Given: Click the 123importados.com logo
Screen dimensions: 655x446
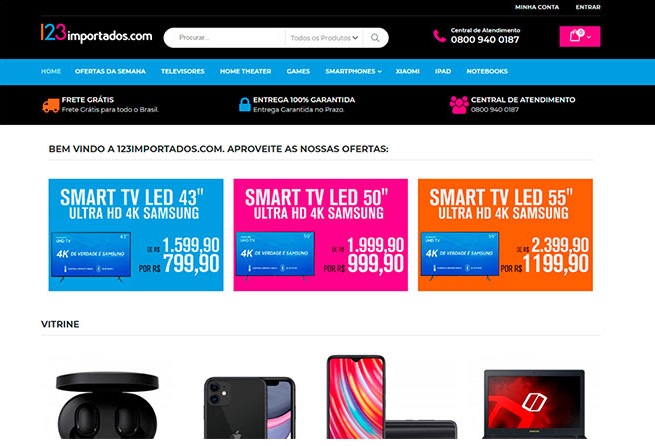Looking at the screenshot, I should click(96, 33).
